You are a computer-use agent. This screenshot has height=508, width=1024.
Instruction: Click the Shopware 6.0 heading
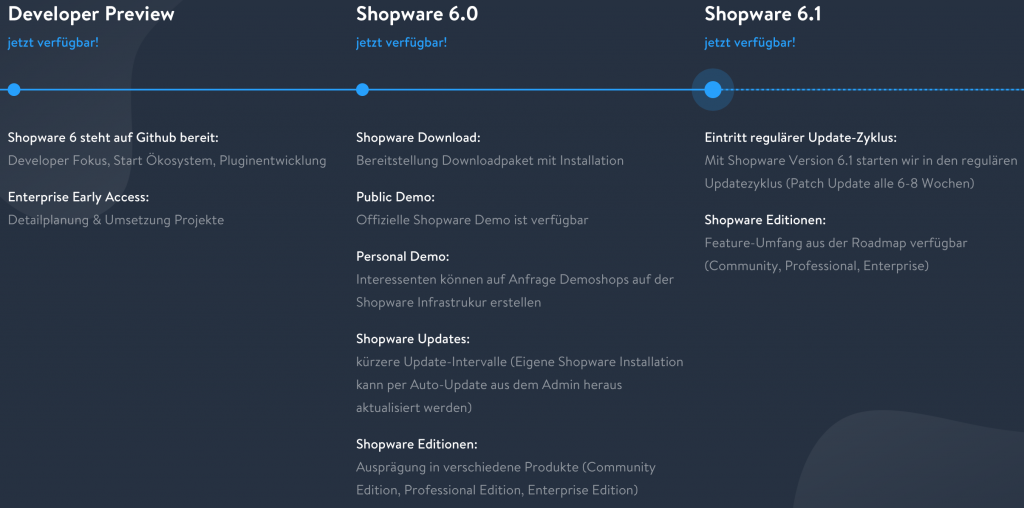click(417, 14)
